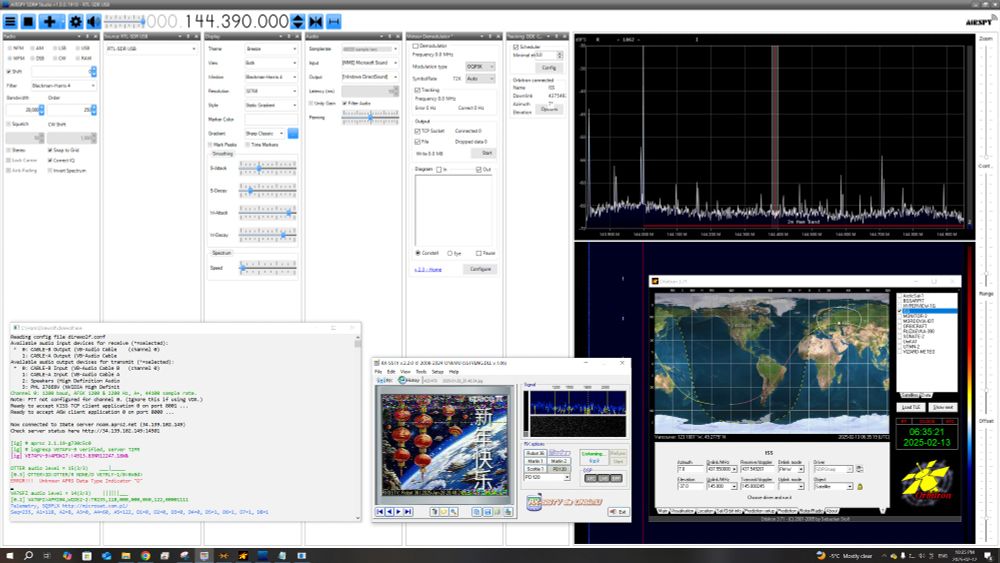Click the Bandwidth value field in Radio panel
Viewport: 1000px width, 563px height.
click(26, 110)
